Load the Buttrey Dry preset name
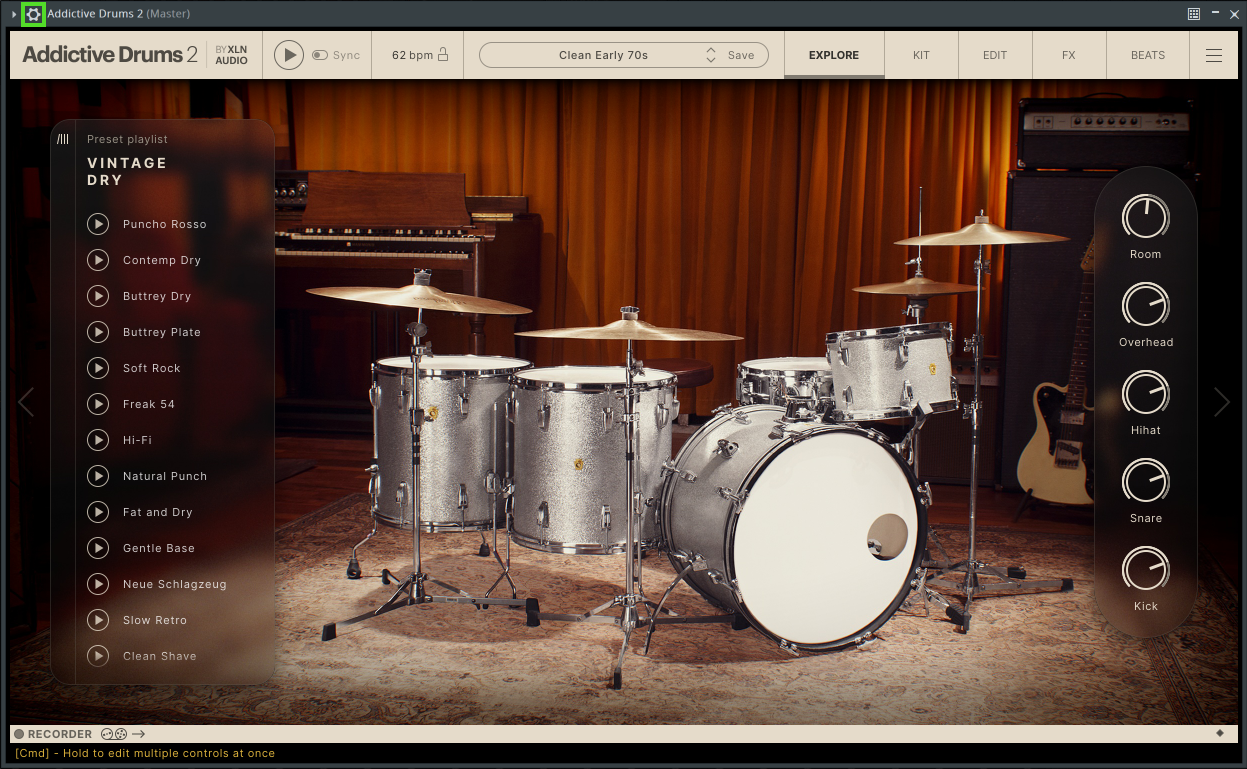 [157, 296]
